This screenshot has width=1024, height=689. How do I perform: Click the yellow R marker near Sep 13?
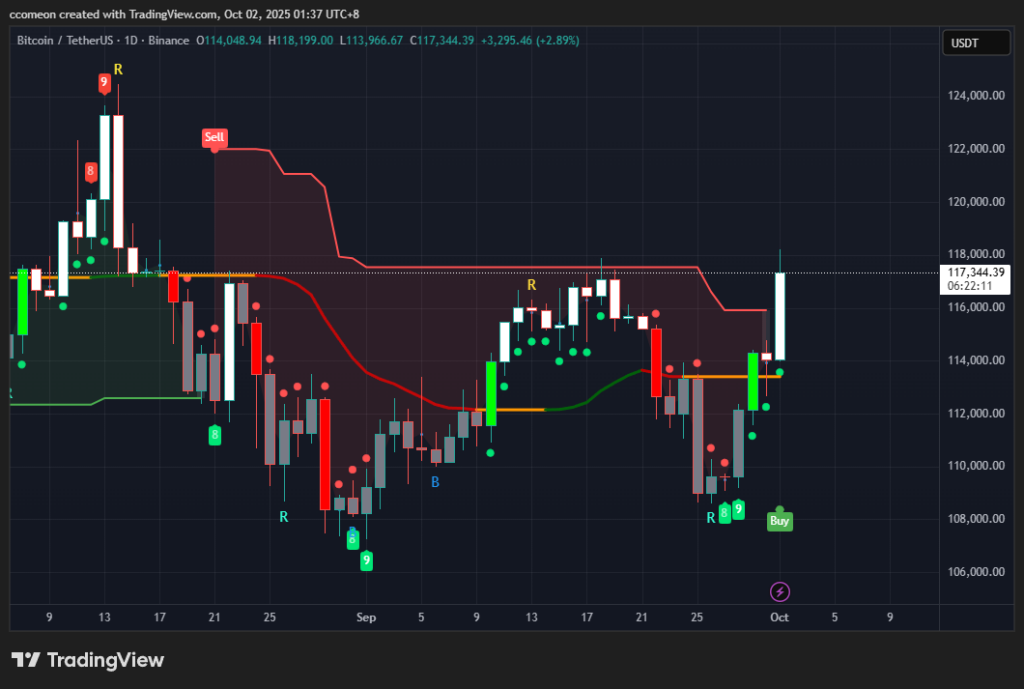click(x=532, y=285)
